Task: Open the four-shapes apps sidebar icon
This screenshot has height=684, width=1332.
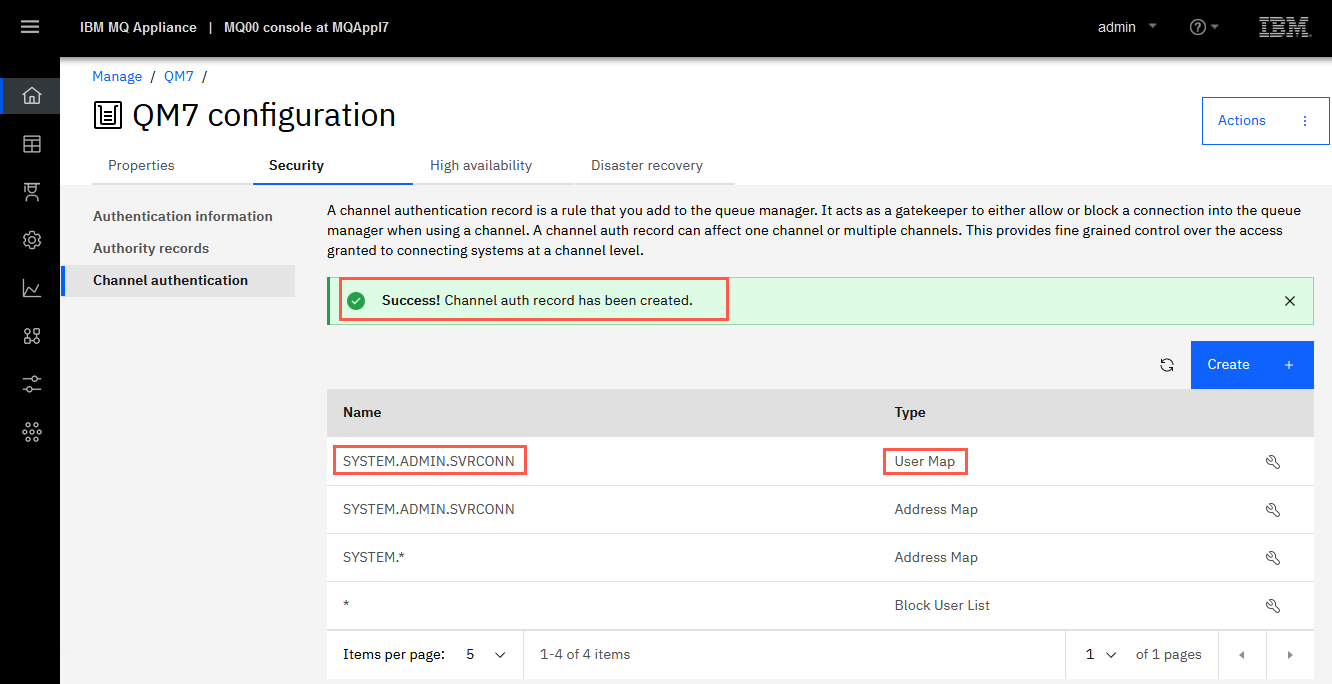Action: point(32,336)
